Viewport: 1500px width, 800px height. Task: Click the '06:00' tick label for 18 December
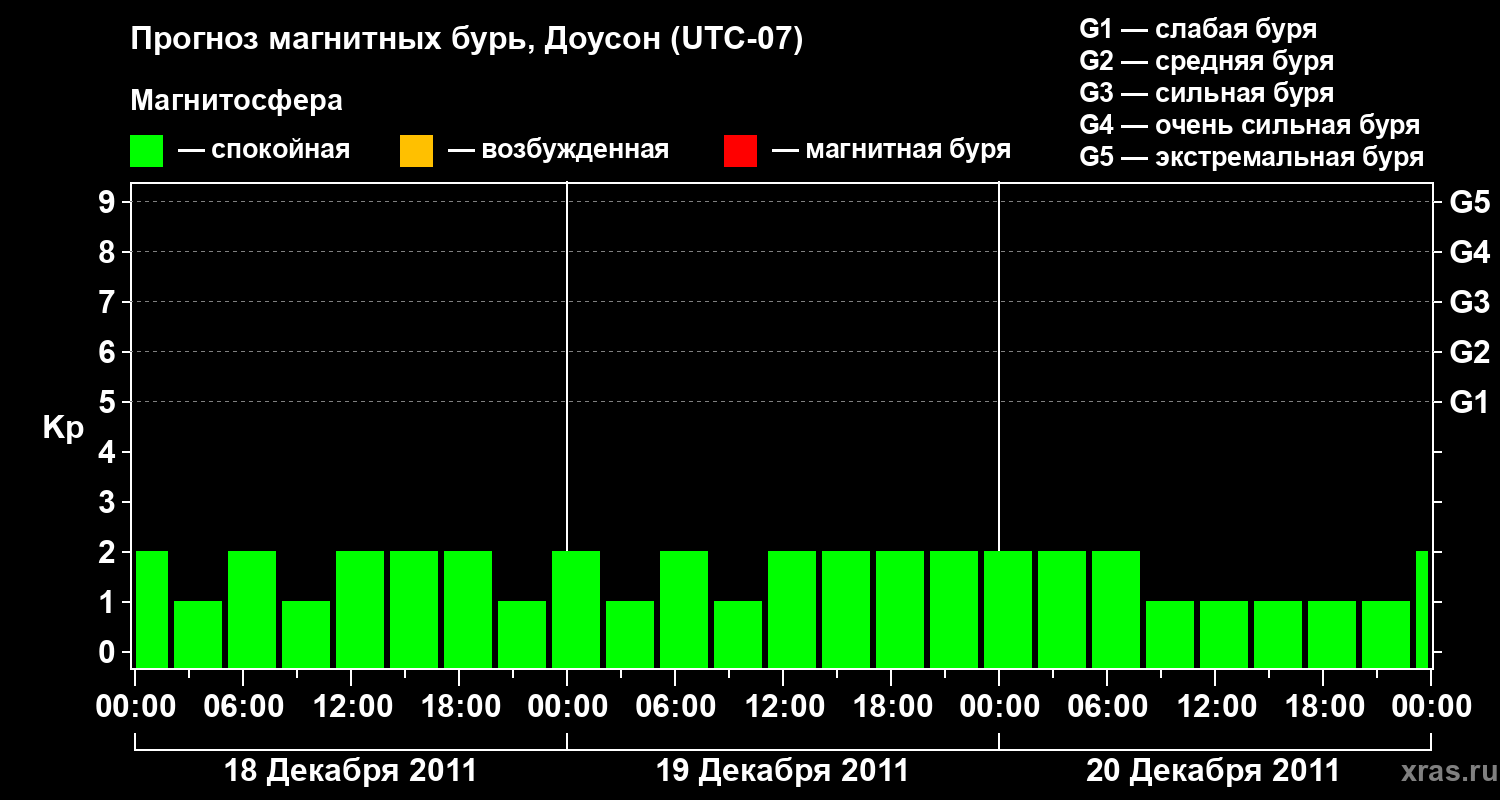244,707
